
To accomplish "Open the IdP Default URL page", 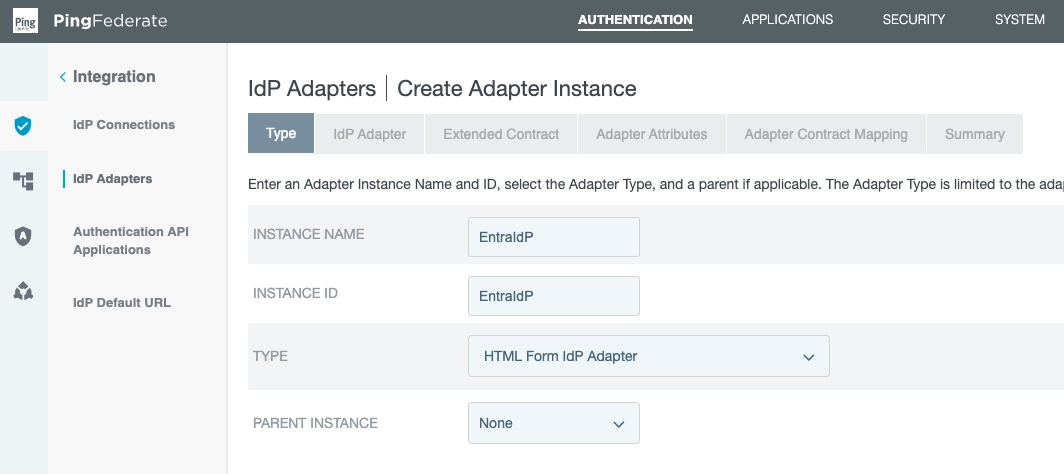I will pyautogui.click(x=122, y=302).
